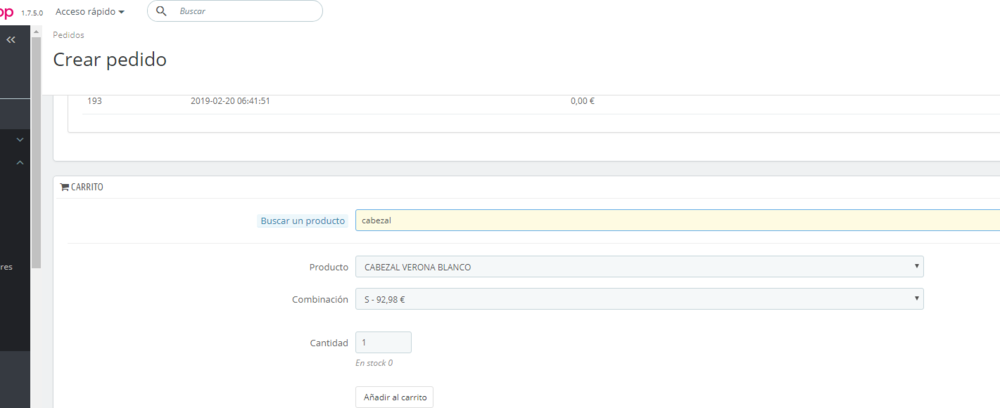Image resolution: width=1000 pixels, height=408 pixels.
Task: Open the Combinación dropdown showing S - 92,98 €
Action: pyautogui.click(x=639, y=299)
